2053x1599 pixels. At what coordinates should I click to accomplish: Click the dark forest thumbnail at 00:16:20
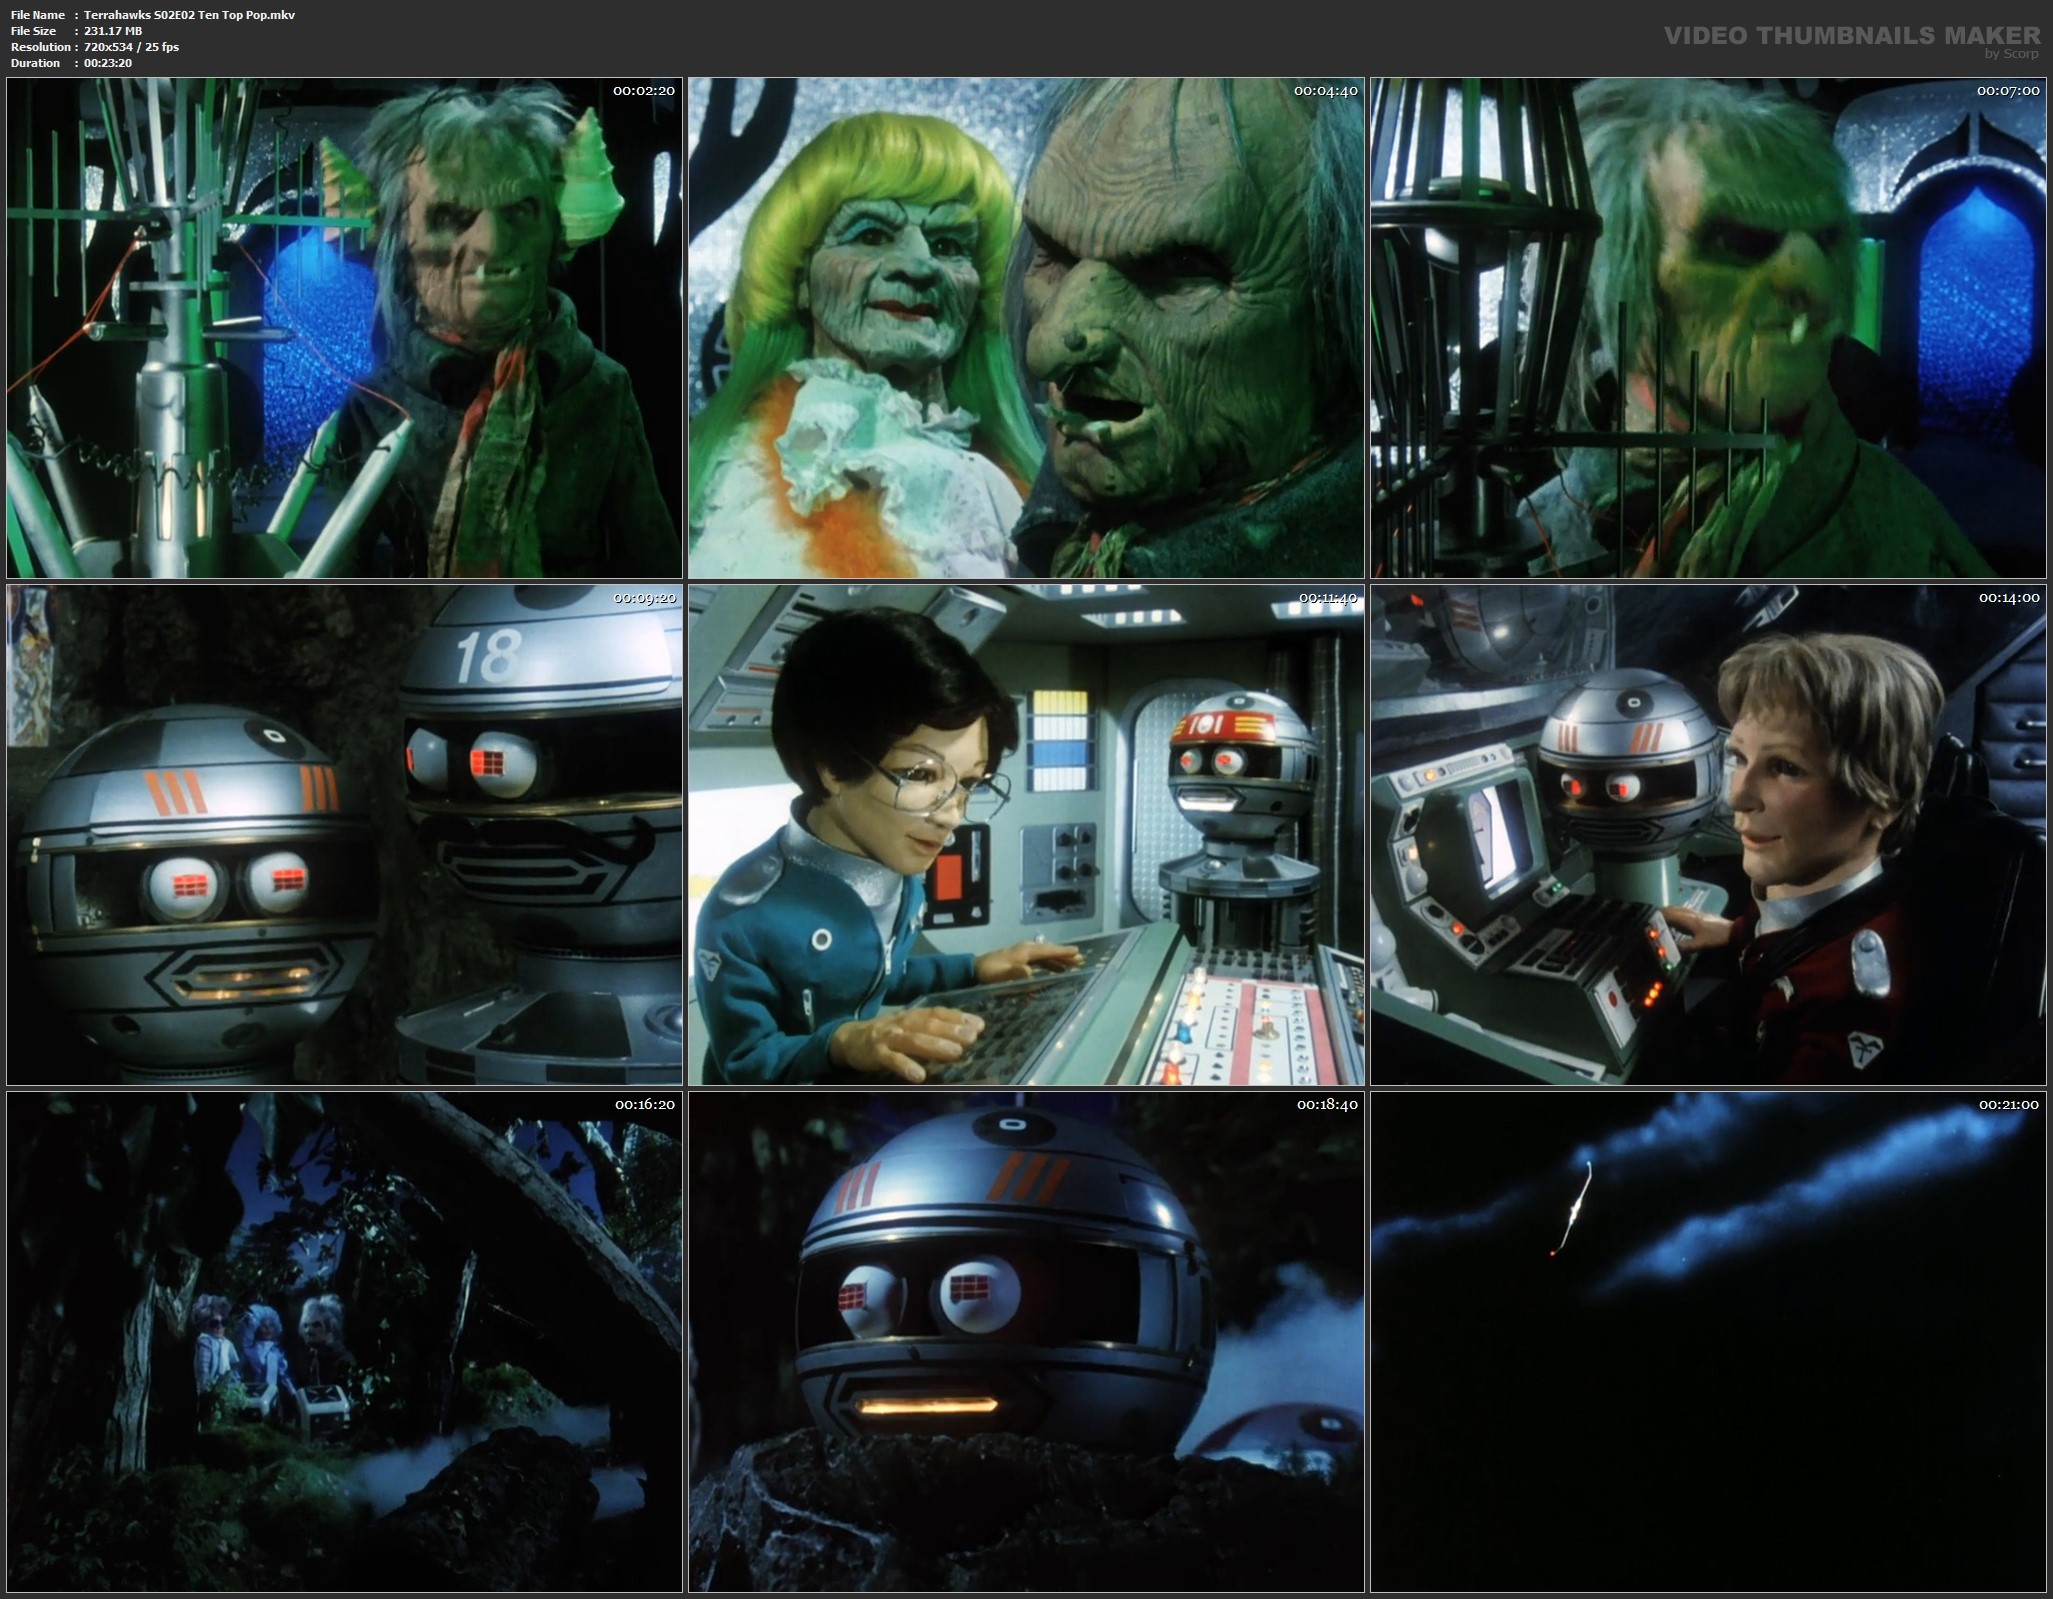344,1342
